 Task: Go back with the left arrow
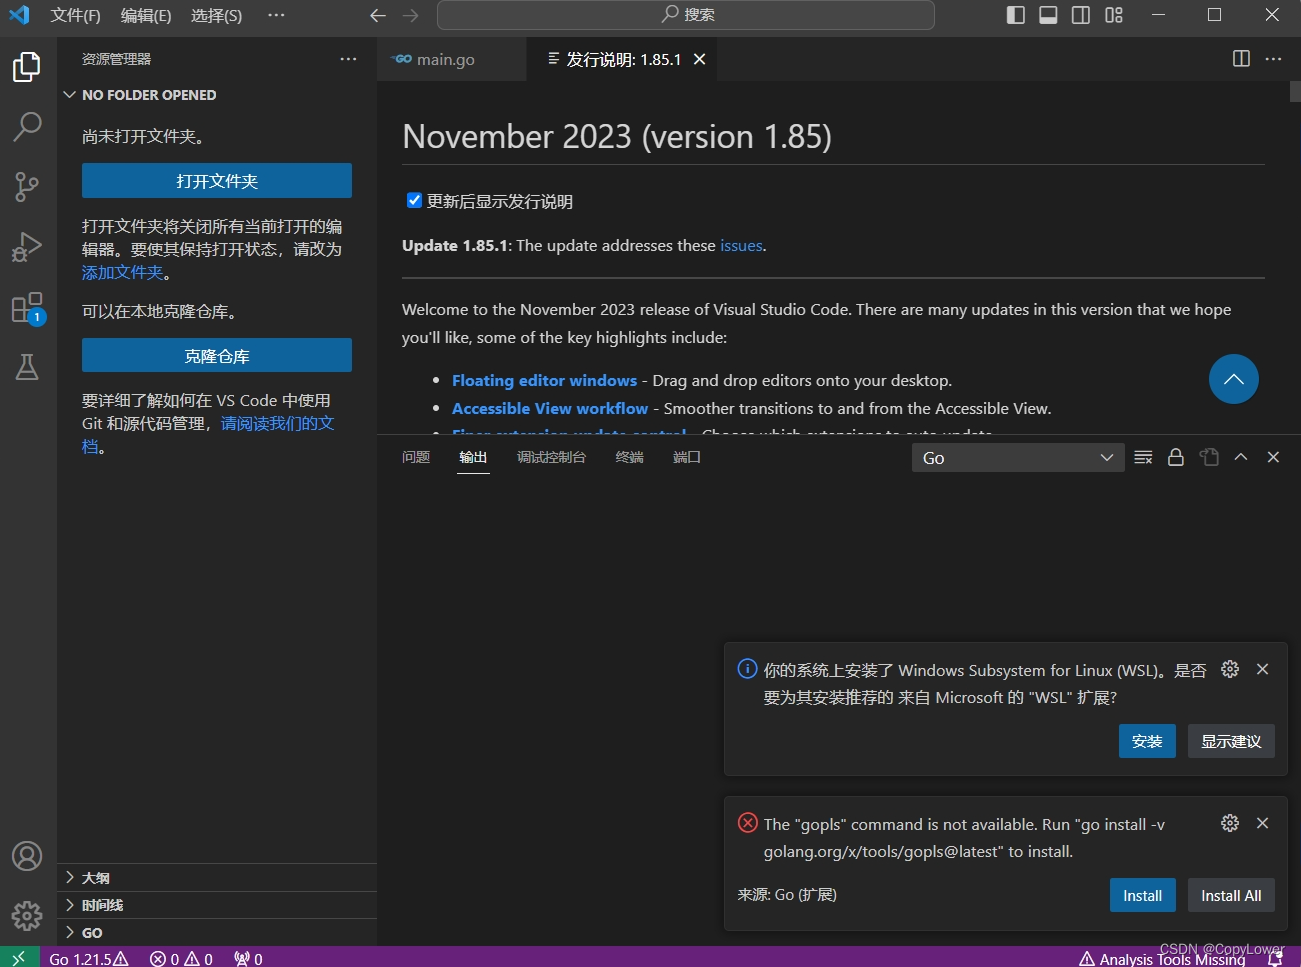tap(378, 15)
